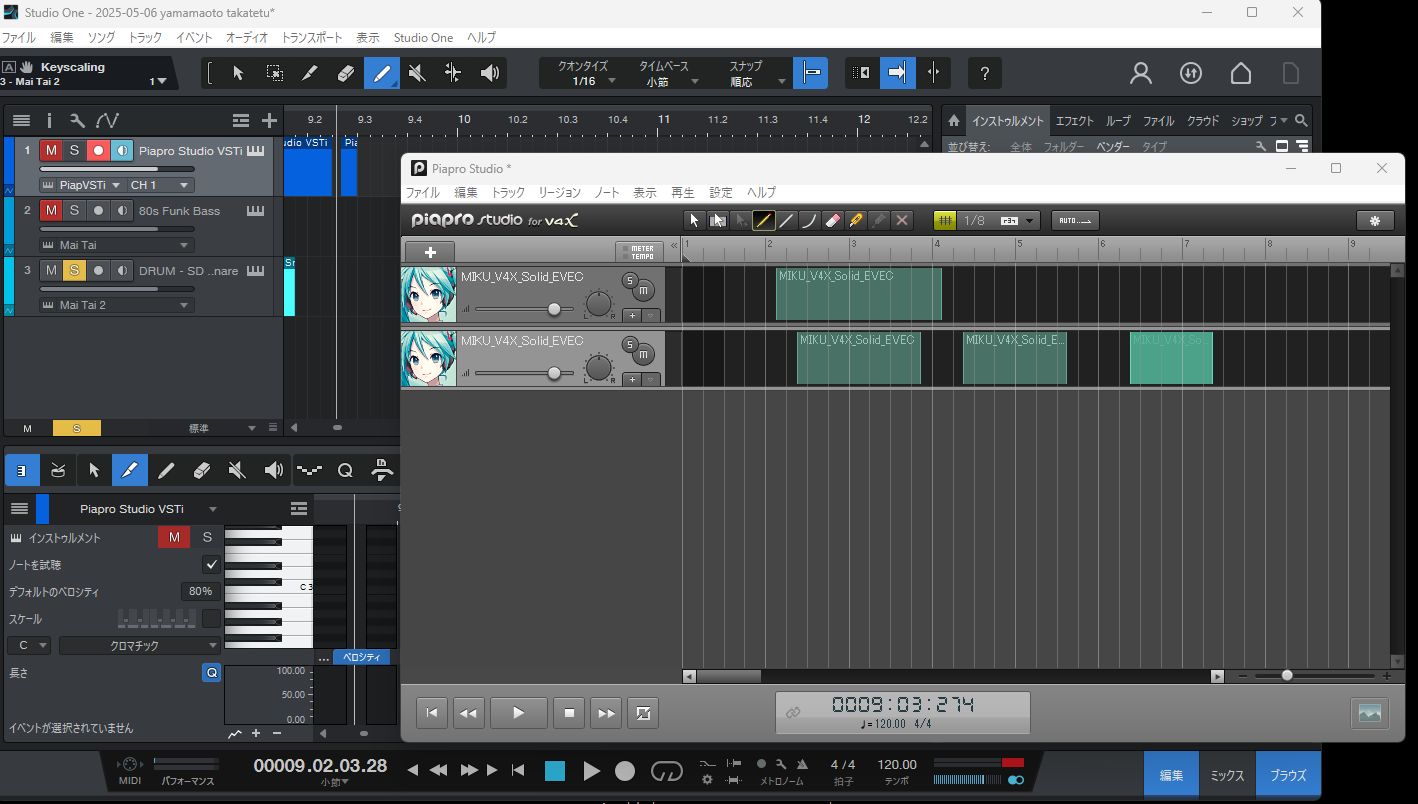This screenshot has height=804, width=1418.
Task: Switch to the ループ browser tab
Action: pyautogui.click(x=1118, y=121)
